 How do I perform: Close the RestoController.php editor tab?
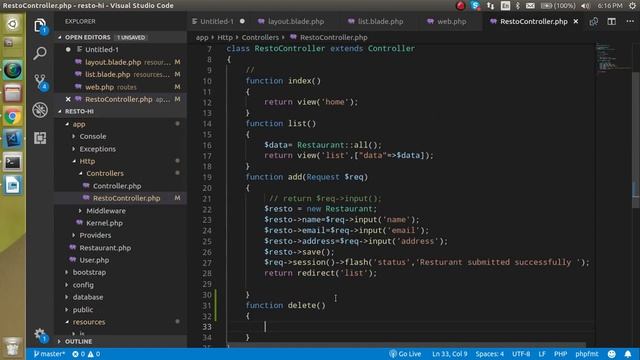576,21
